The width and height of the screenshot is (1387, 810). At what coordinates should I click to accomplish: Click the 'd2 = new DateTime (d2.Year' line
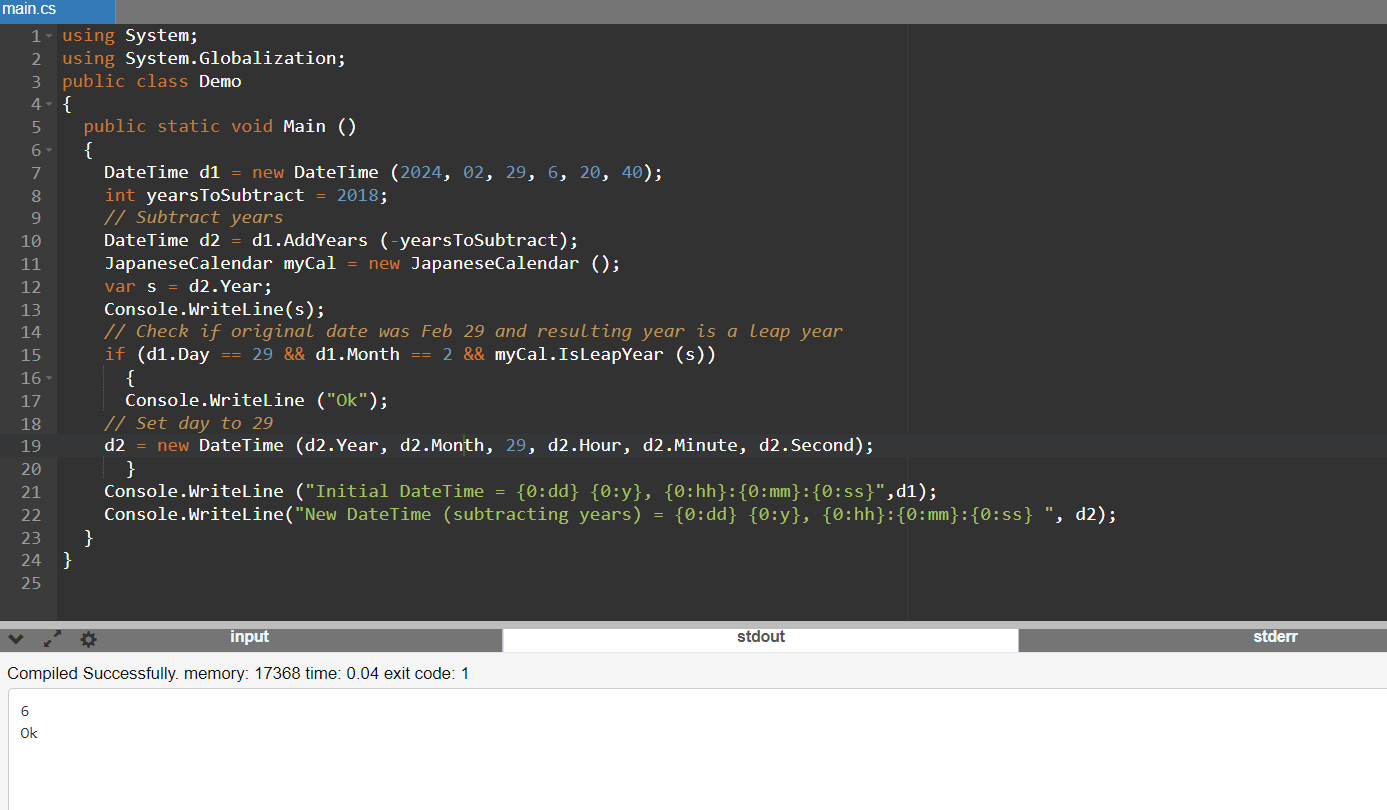click(489, 445)
